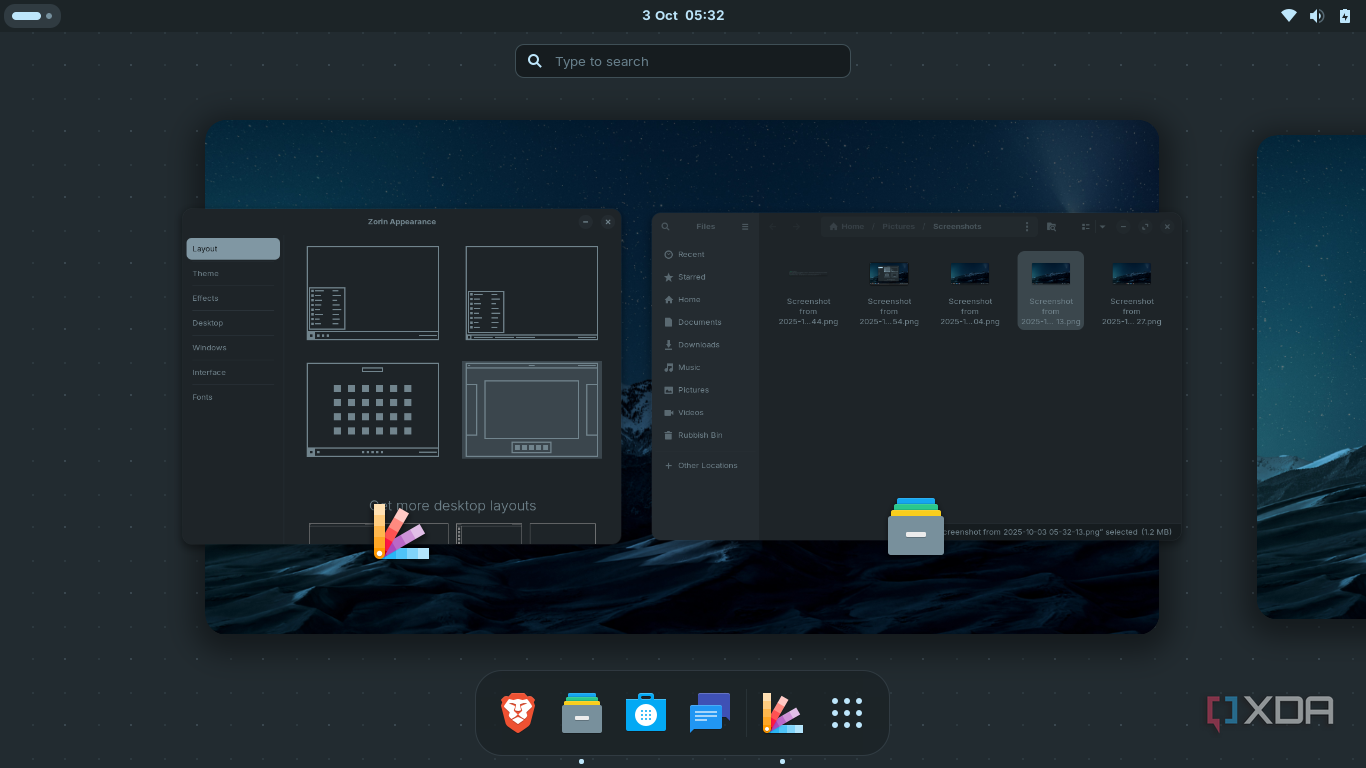Open the view options dropdown arrow in Files

[1102, 226]
